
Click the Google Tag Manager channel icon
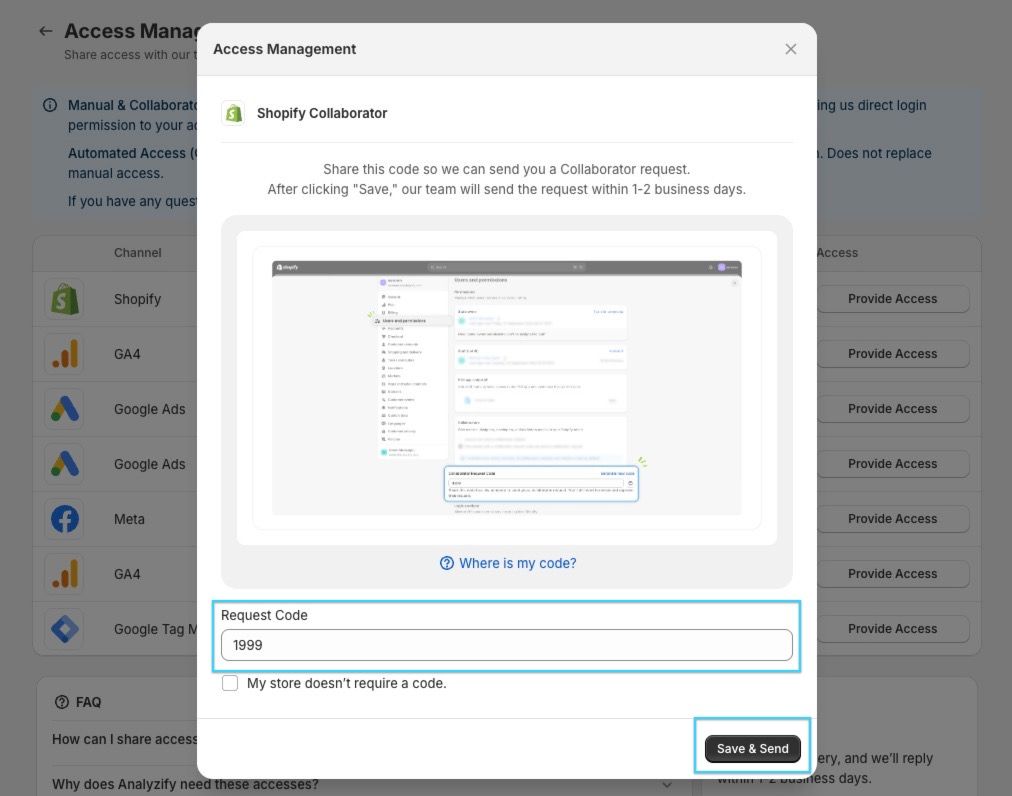coord(64,629)
